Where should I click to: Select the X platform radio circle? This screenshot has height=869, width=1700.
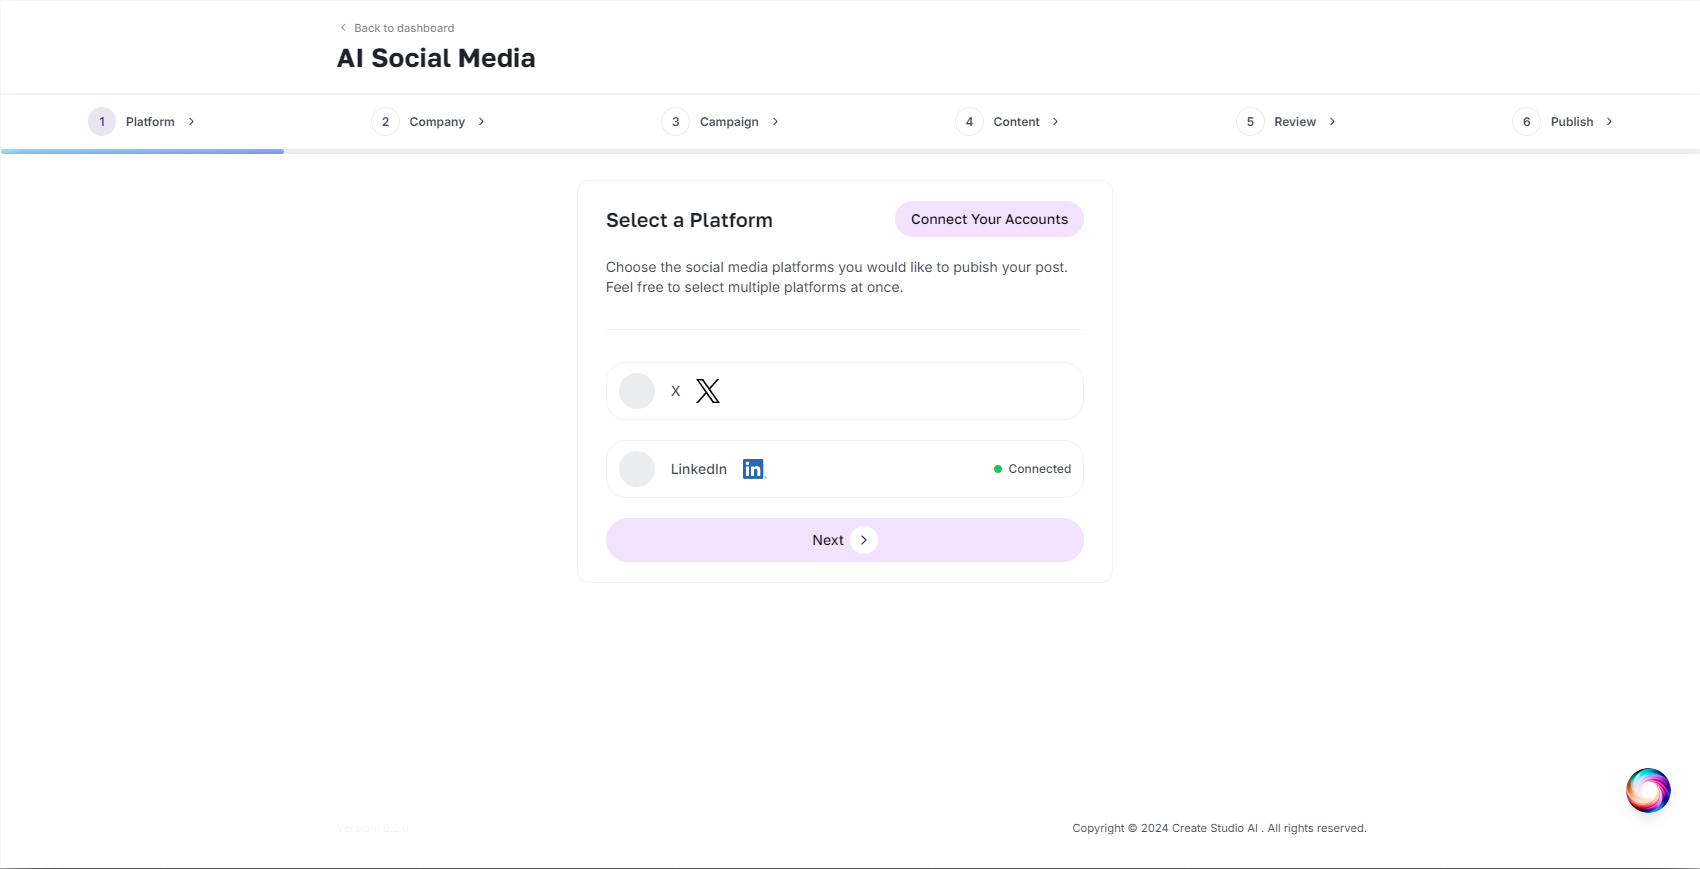(x=637, y=391)
